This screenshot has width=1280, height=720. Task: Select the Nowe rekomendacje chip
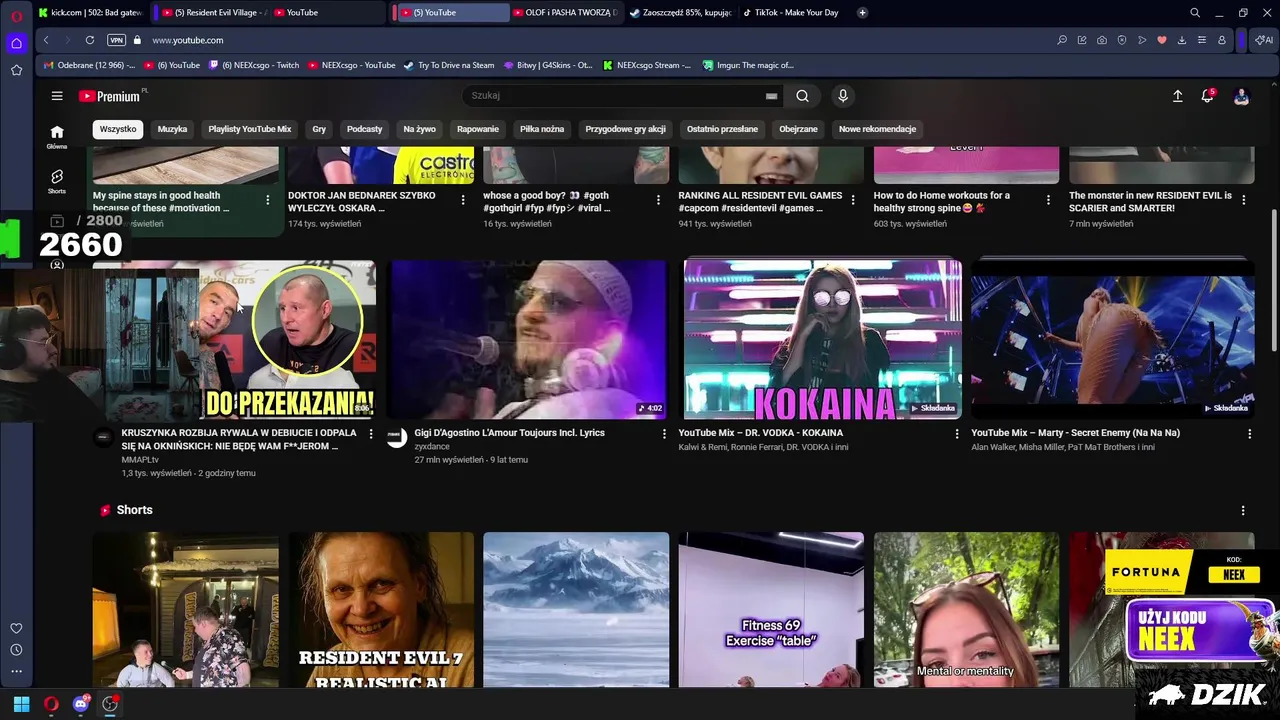(877, 129)
